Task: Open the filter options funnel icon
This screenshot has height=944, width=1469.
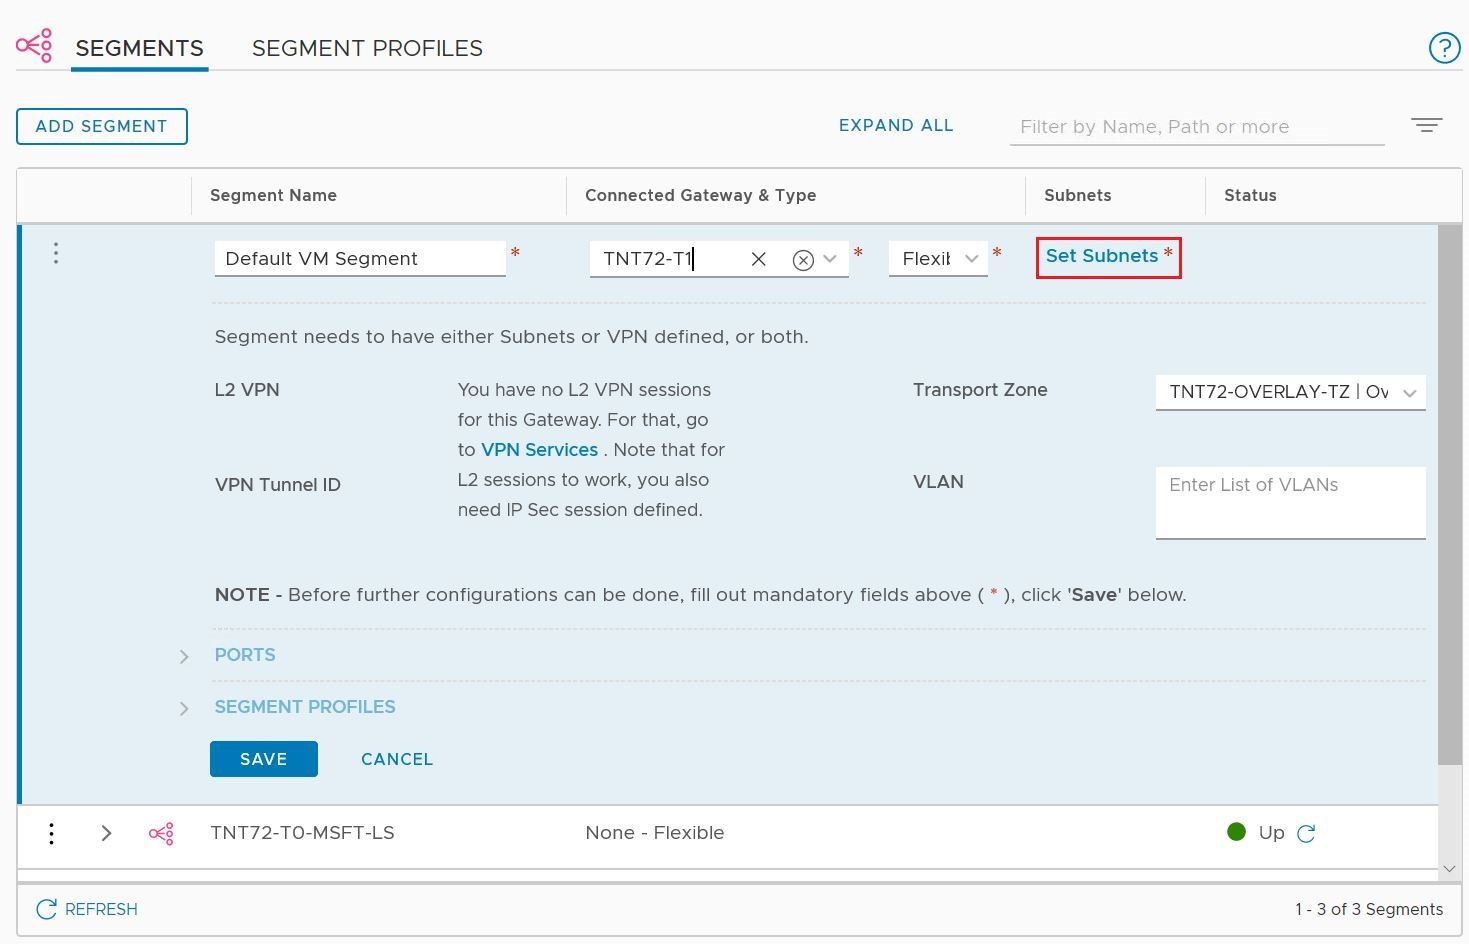Action: [1427, 125]
